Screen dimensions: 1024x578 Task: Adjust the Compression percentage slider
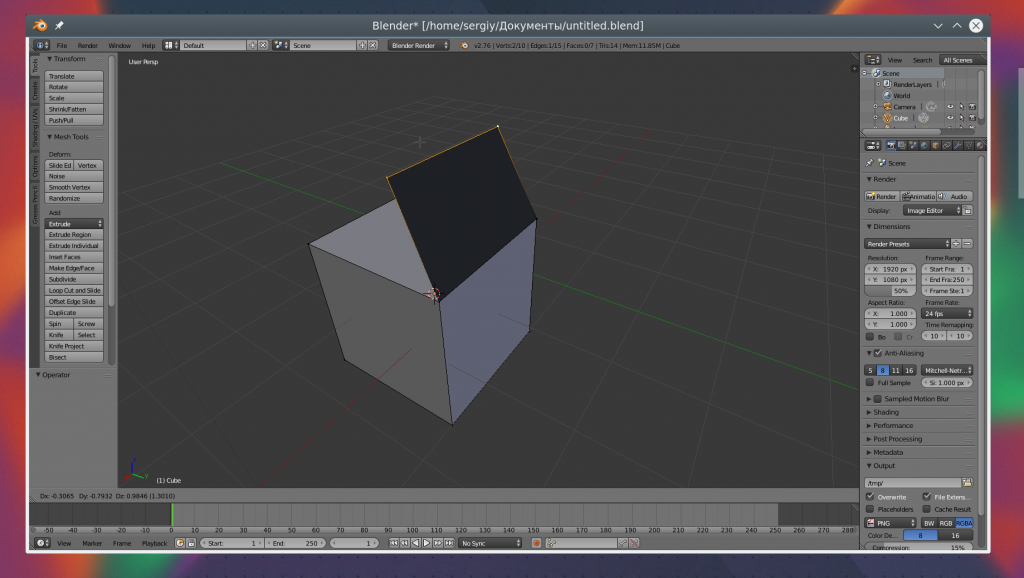click(x=919, y=548)
